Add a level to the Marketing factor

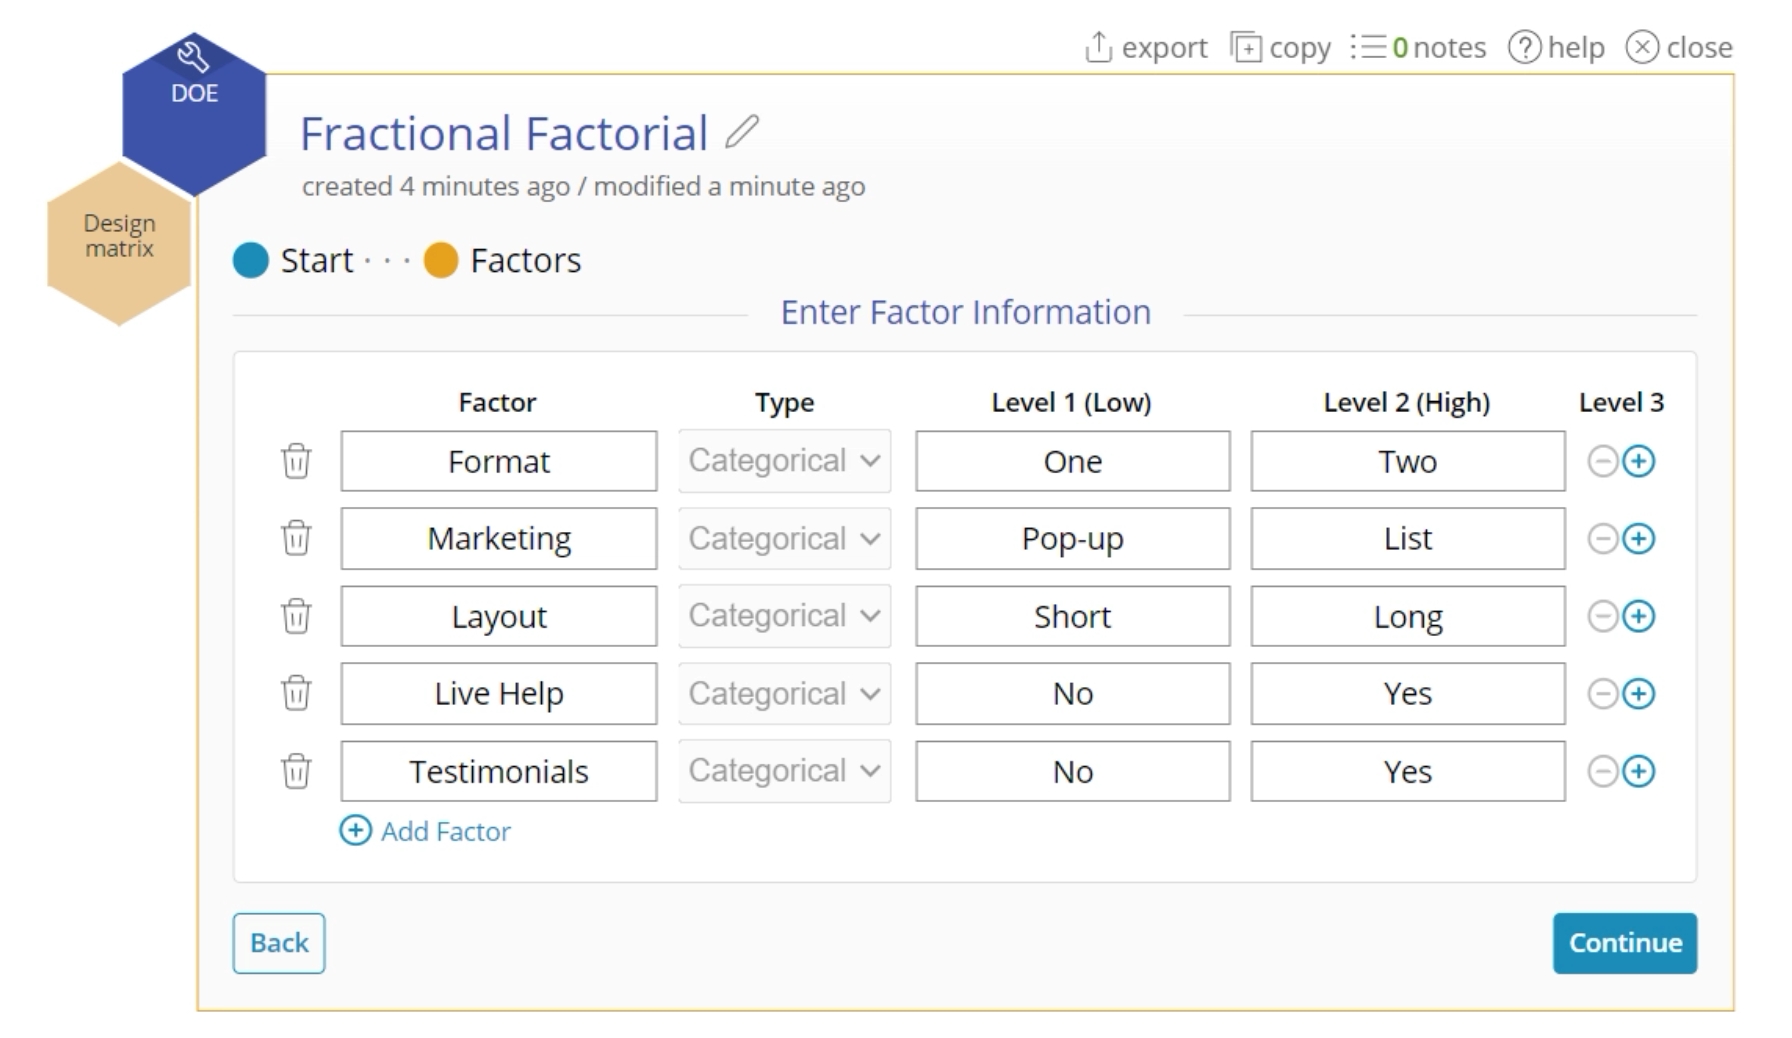coord(1638,539)
